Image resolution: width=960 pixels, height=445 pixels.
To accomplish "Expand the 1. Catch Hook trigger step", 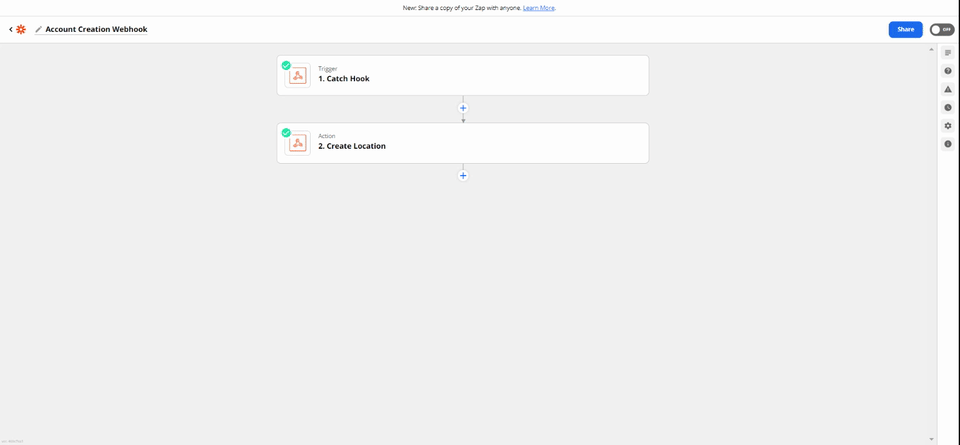I will tap(463, 75).
